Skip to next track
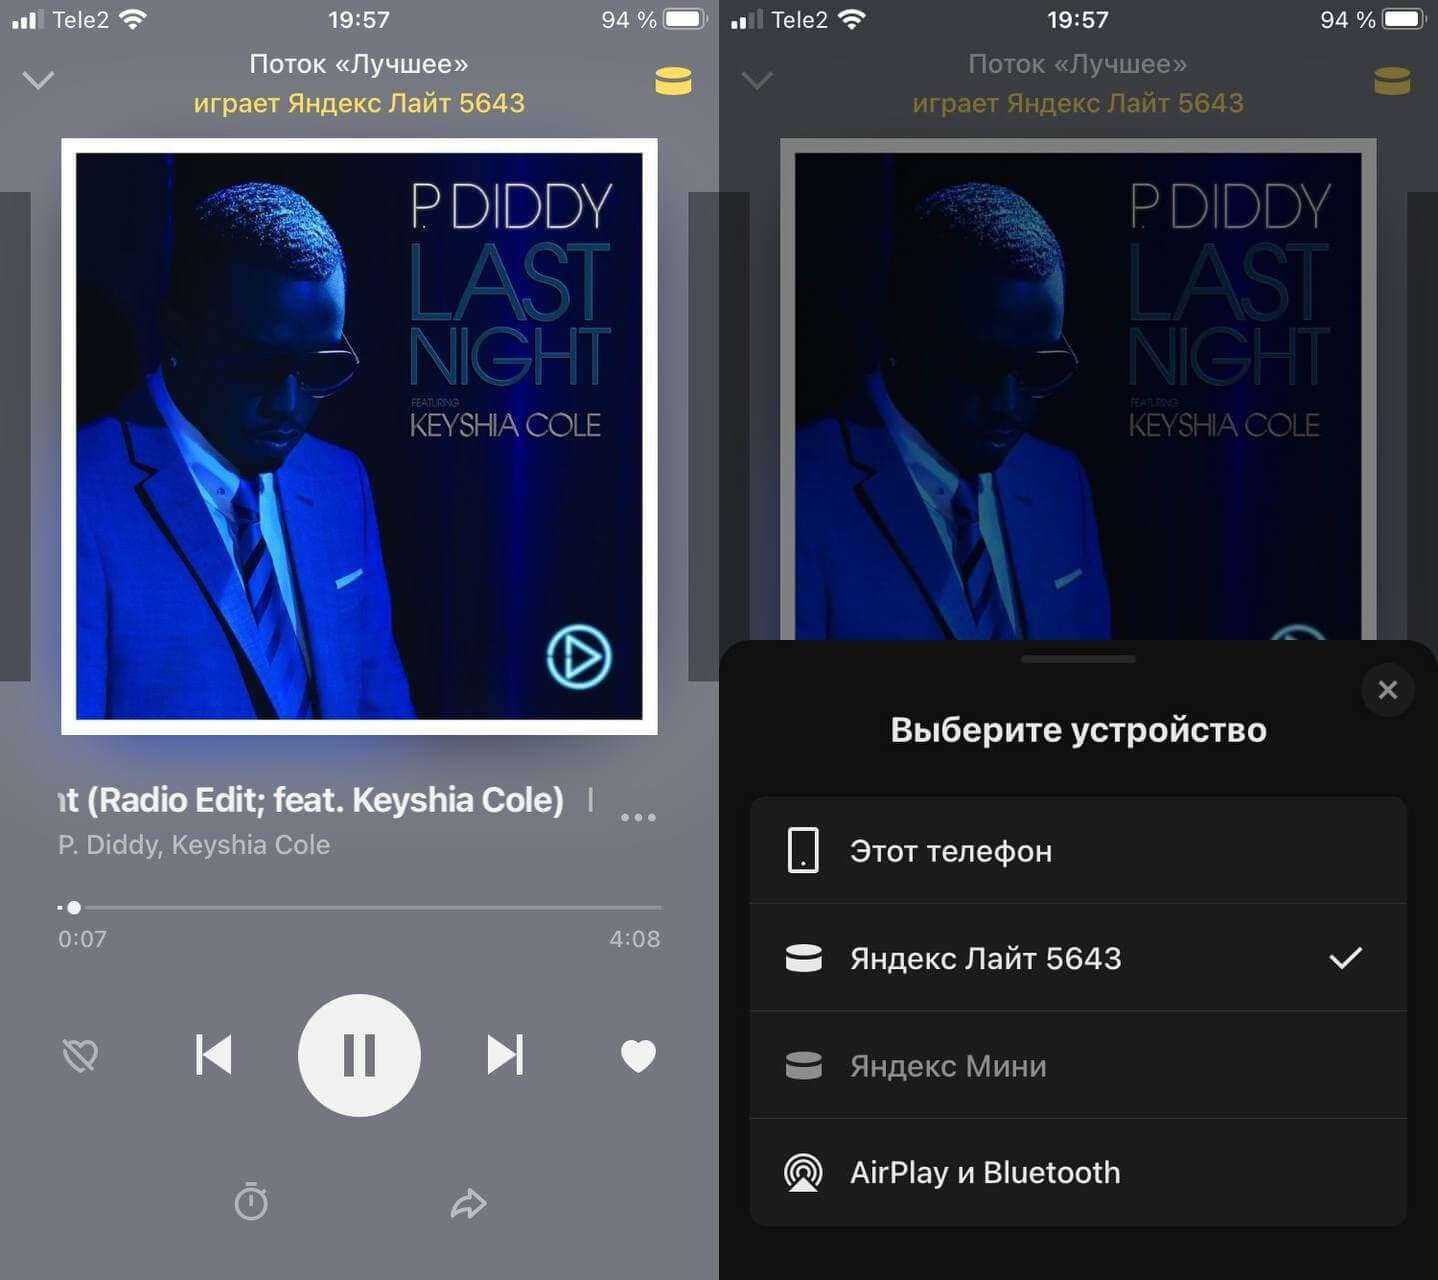 (505, 1055)
